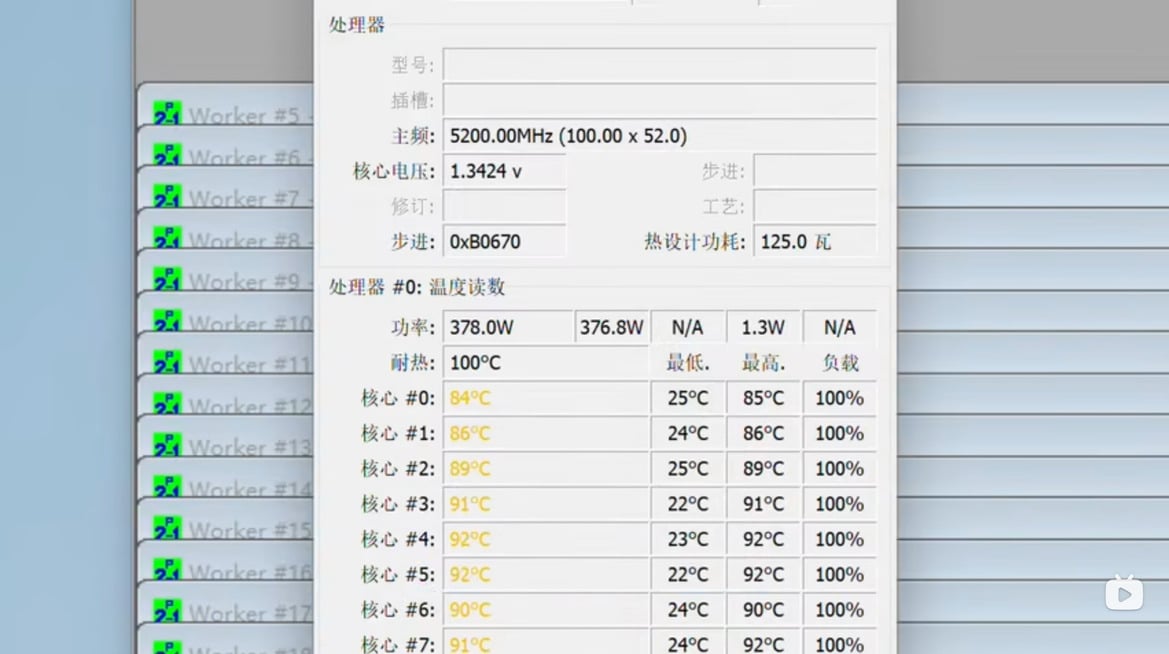Click the 主频 5200.00MHz frequency field
Screen dimensions: 1169x654
[x=660, y=136]
